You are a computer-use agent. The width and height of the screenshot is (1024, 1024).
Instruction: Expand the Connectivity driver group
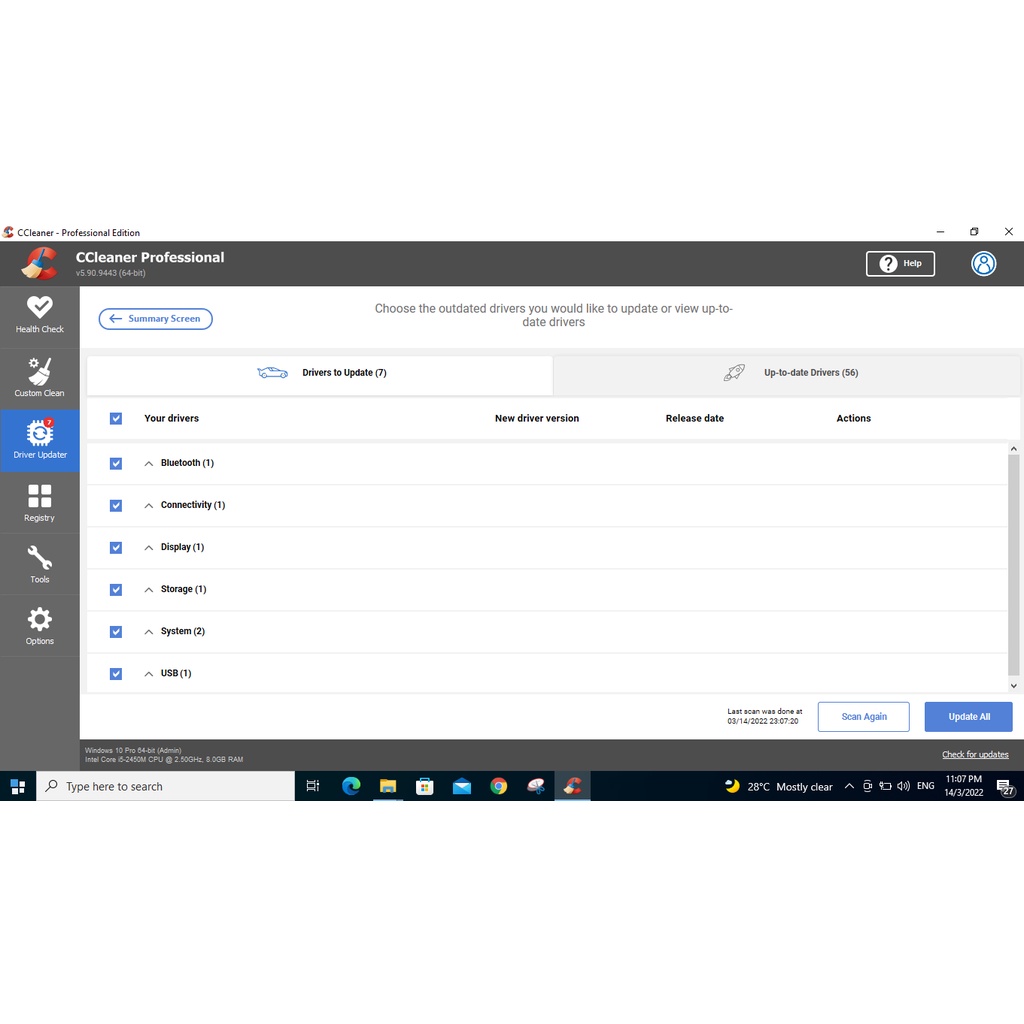149,505
